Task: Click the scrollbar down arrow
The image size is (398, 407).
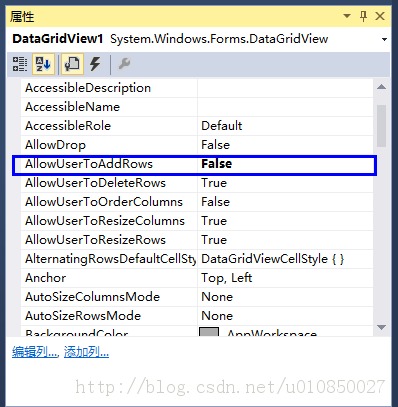Action: coord(382,327)
